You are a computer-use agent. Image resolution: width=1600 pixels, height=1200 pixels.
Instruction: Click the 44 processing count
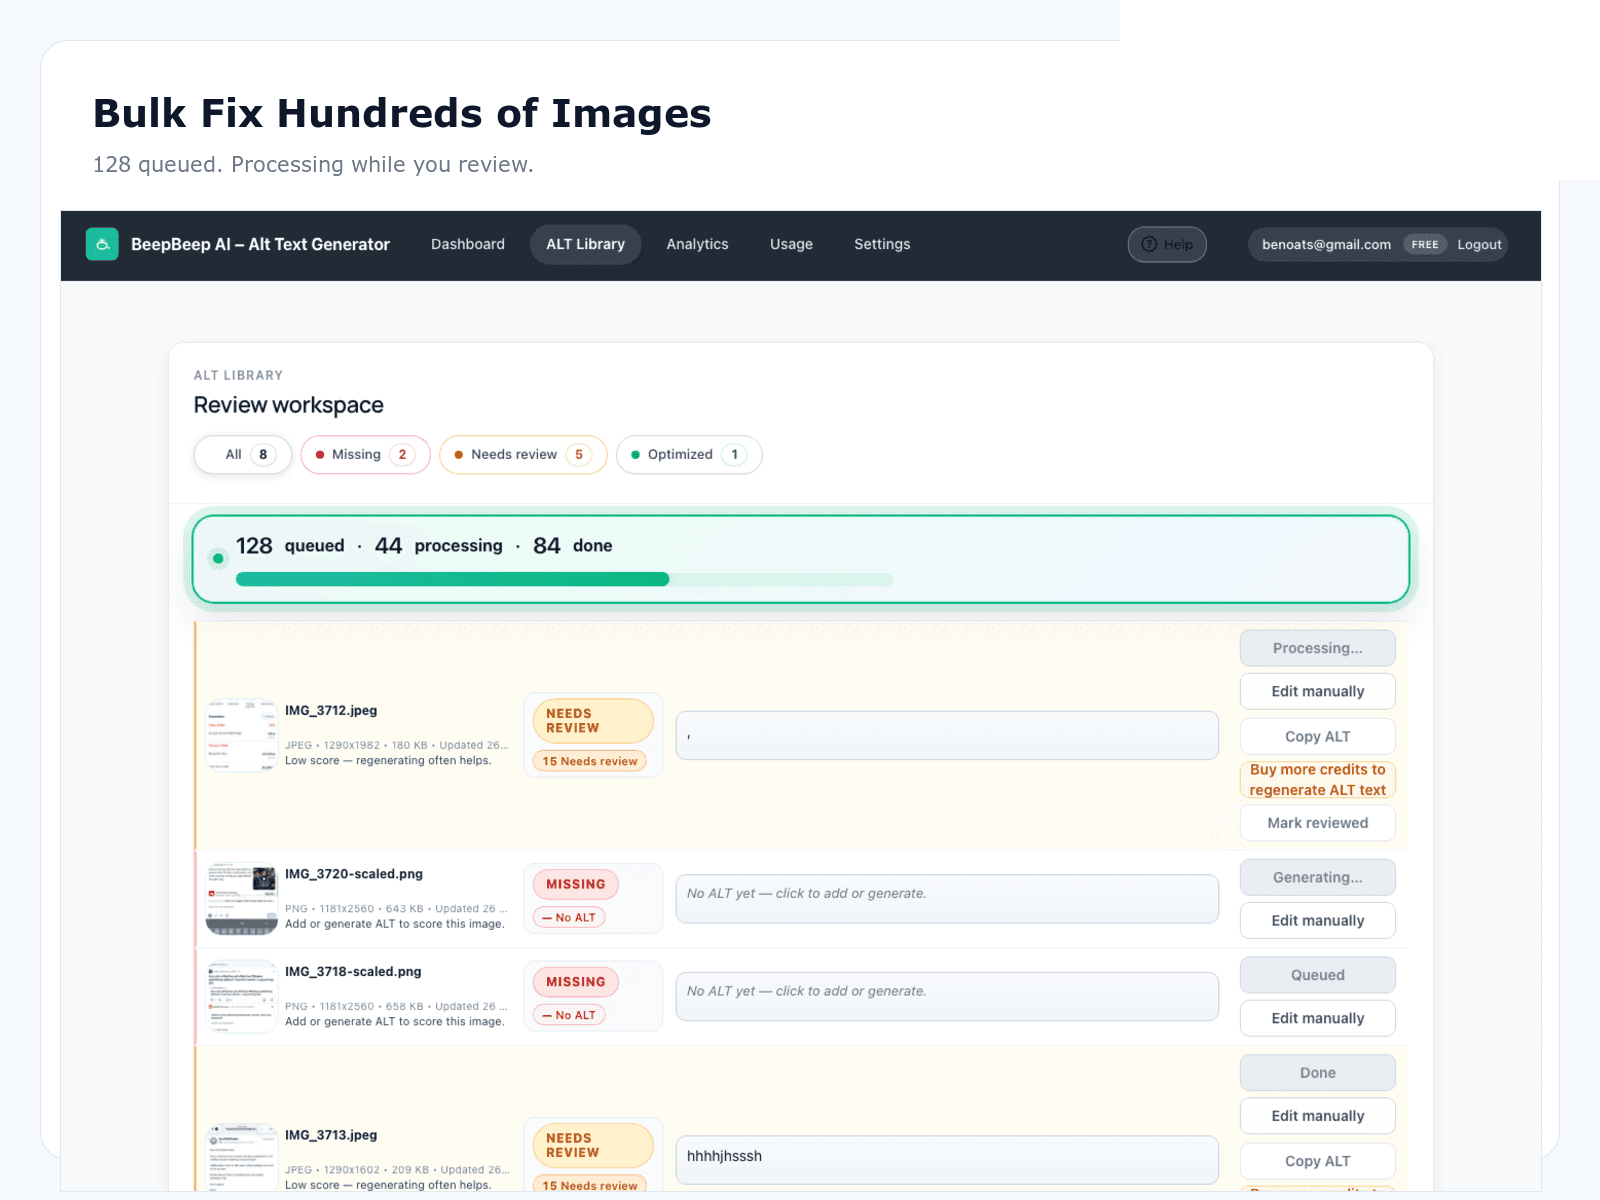439,546
